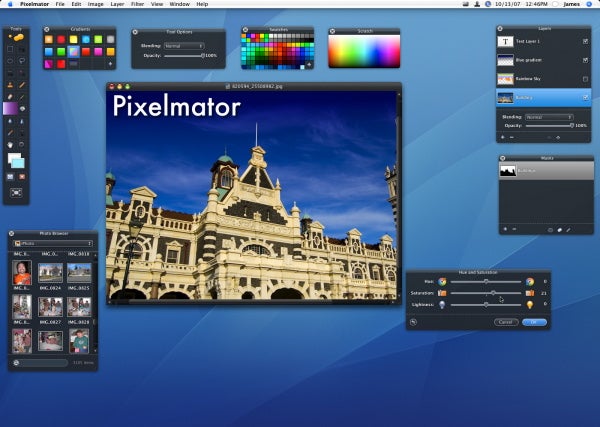Click Opacity slider in Tool Options

184,56
